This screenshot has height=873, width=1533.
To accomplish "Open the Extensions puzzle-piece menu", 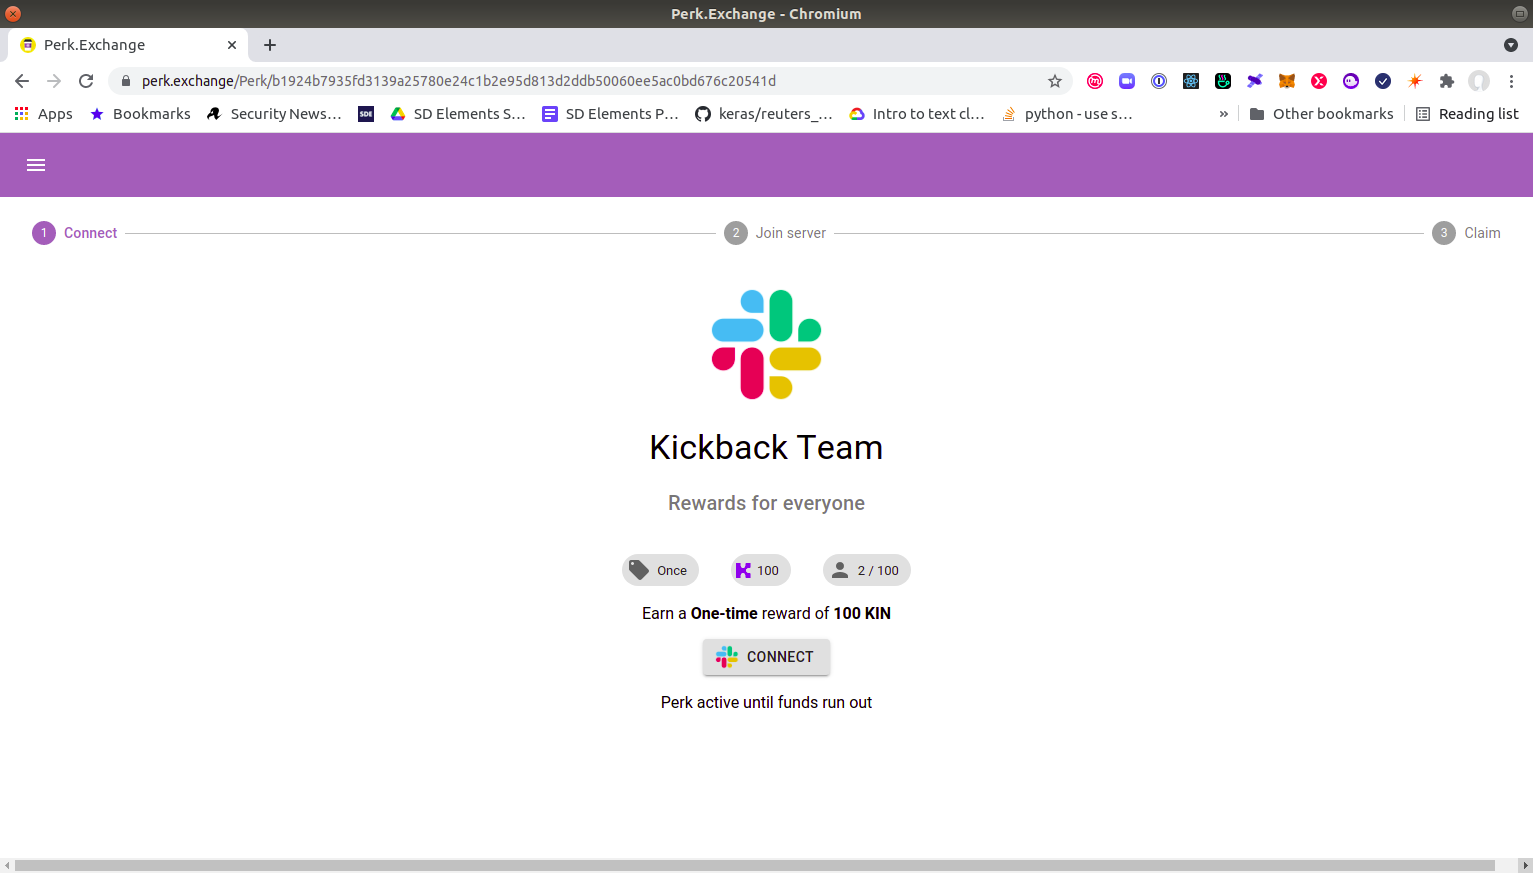I will click(1447, 81).
